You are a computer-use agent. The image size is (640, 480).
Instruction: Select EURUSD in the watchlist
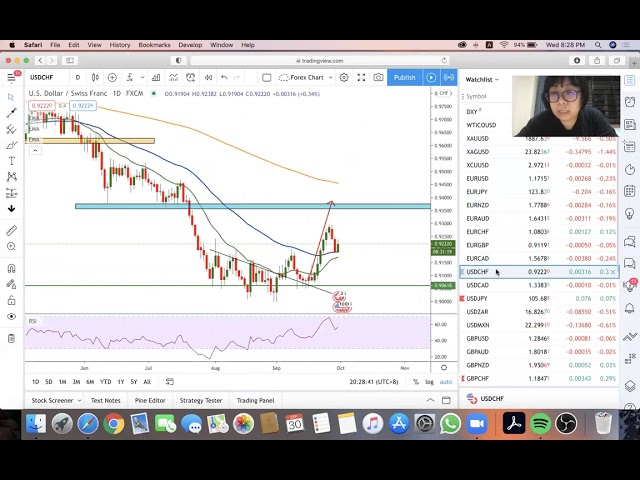(x=477, y=178)
